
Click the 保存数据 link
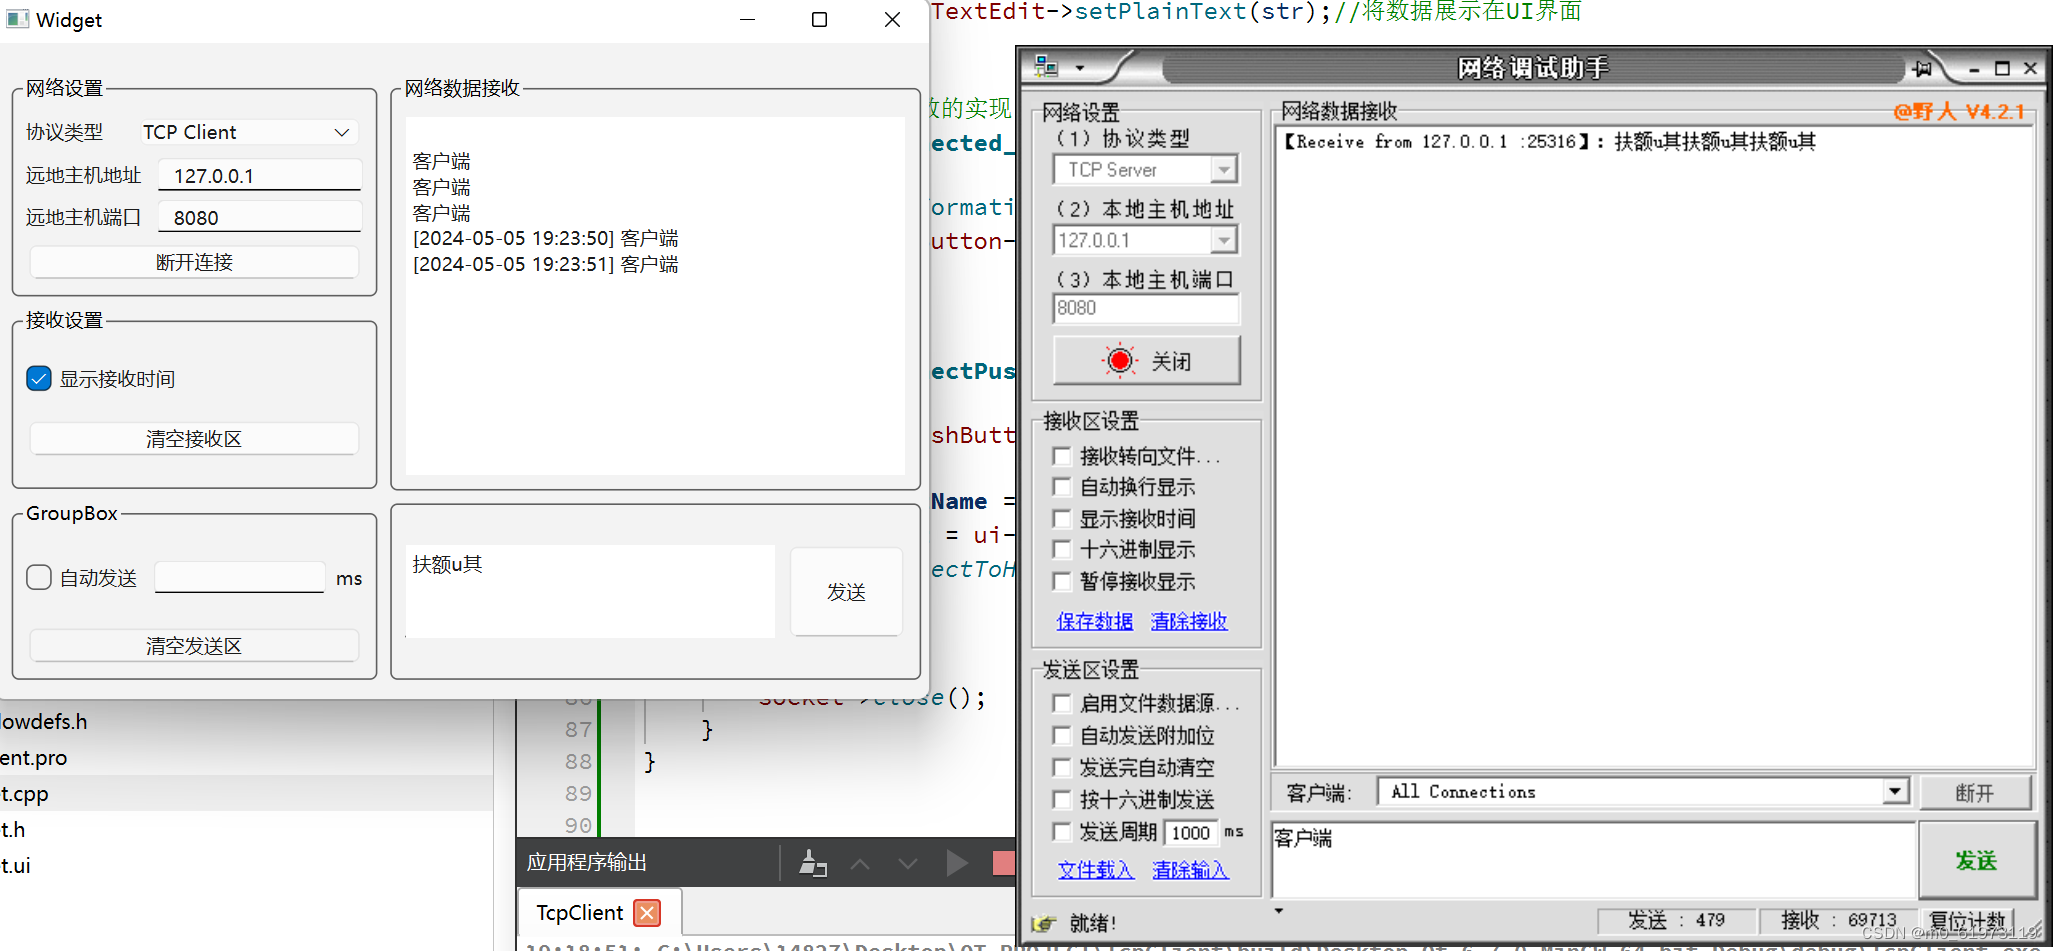pos(1095,621)
